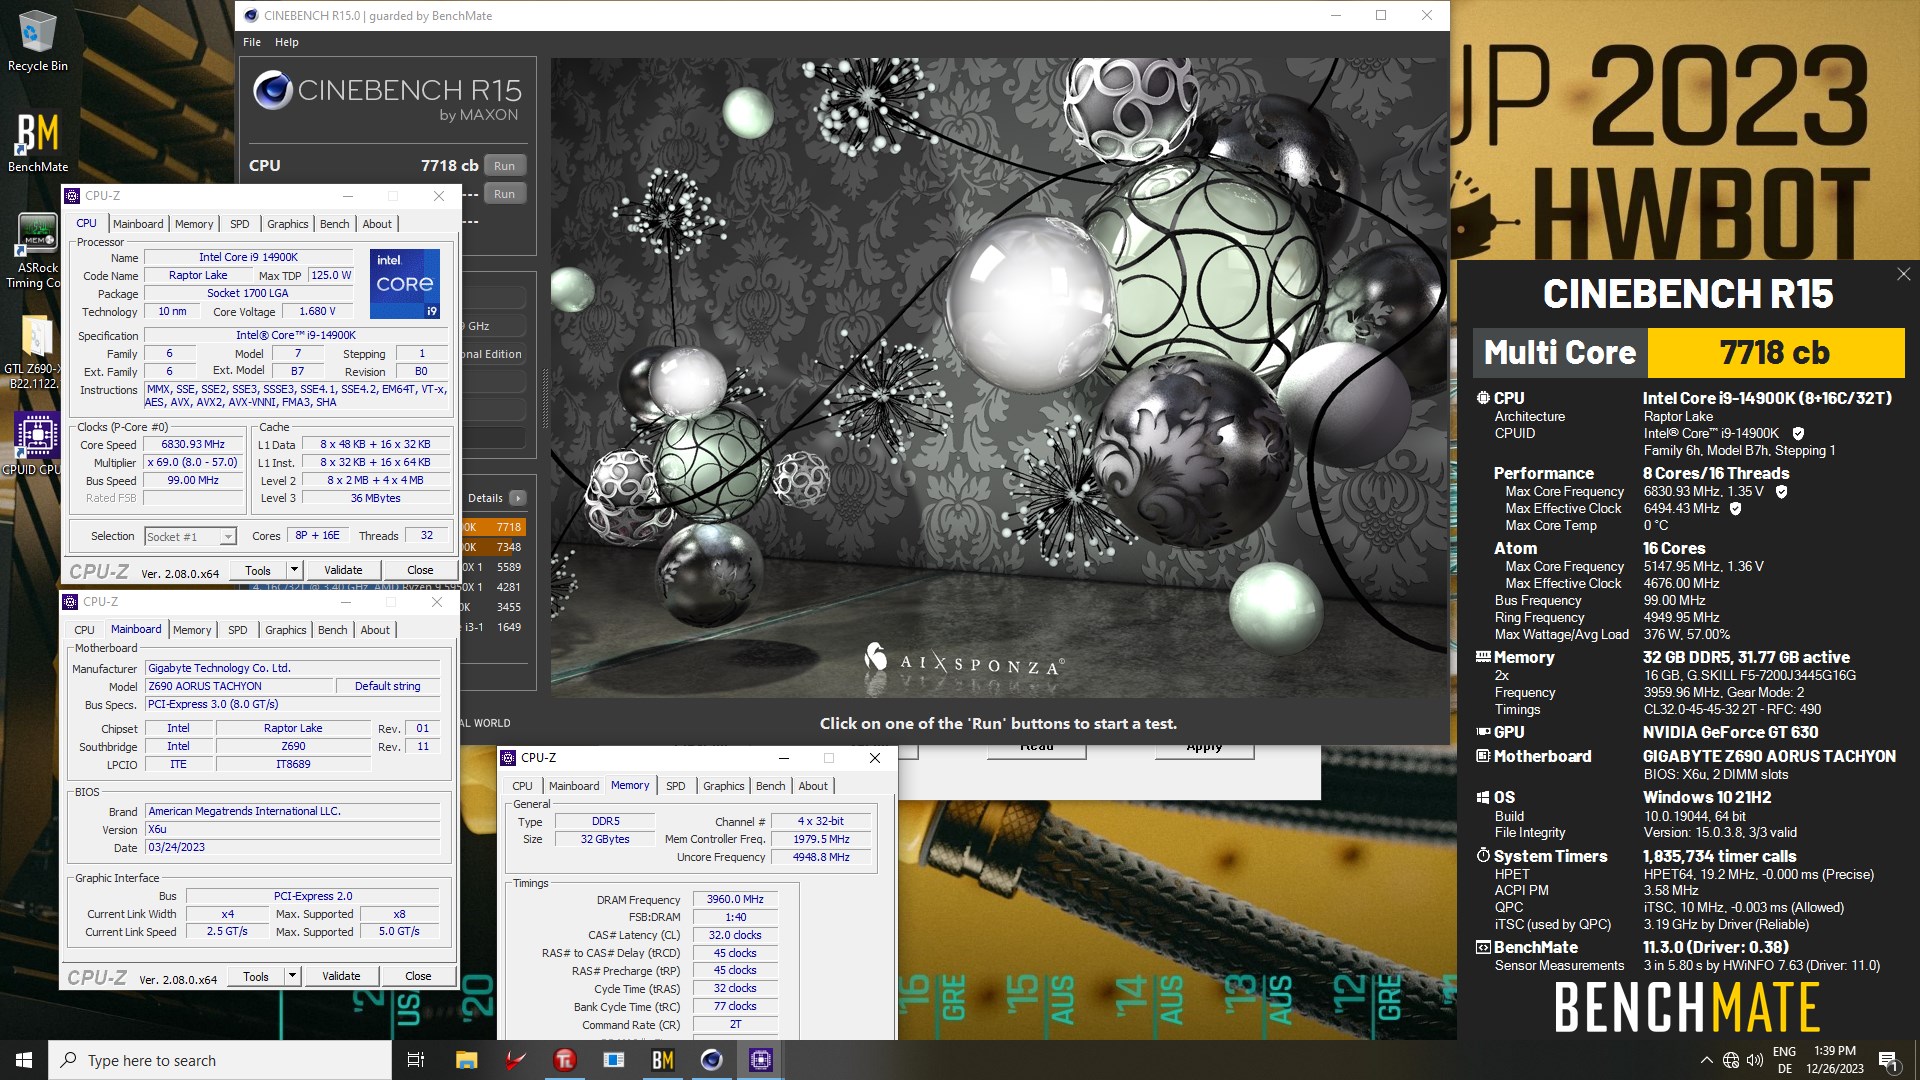Click the verified shield next to CPUID

coord(1798,434)
